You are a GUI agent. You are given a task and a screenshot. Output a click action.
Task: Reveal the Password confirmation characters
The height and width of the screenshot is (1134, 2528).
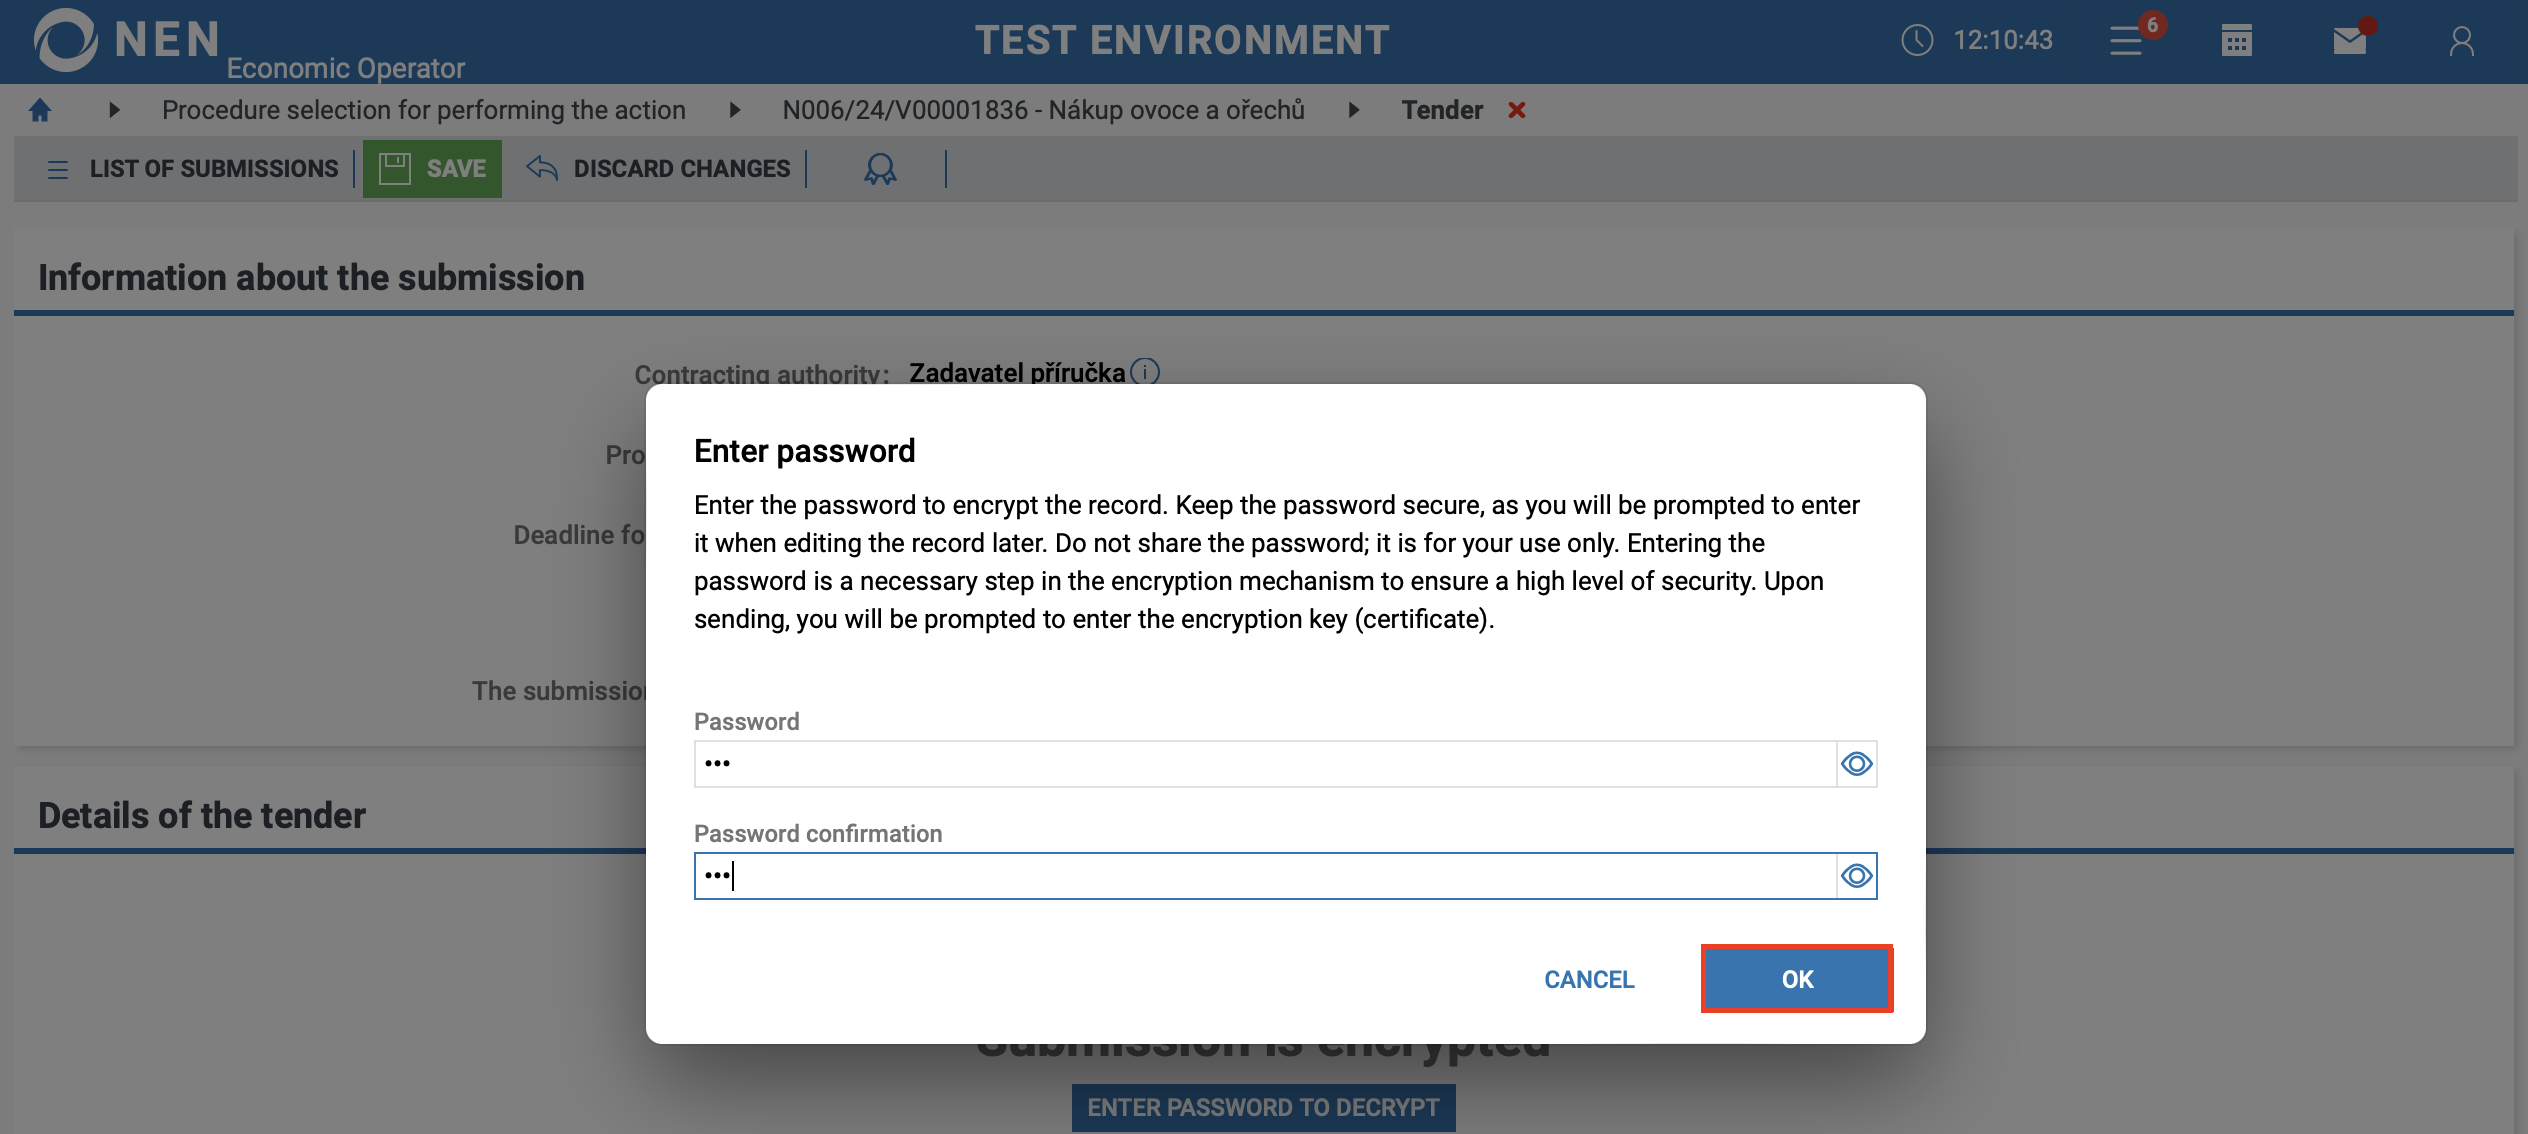(1856, 876)
